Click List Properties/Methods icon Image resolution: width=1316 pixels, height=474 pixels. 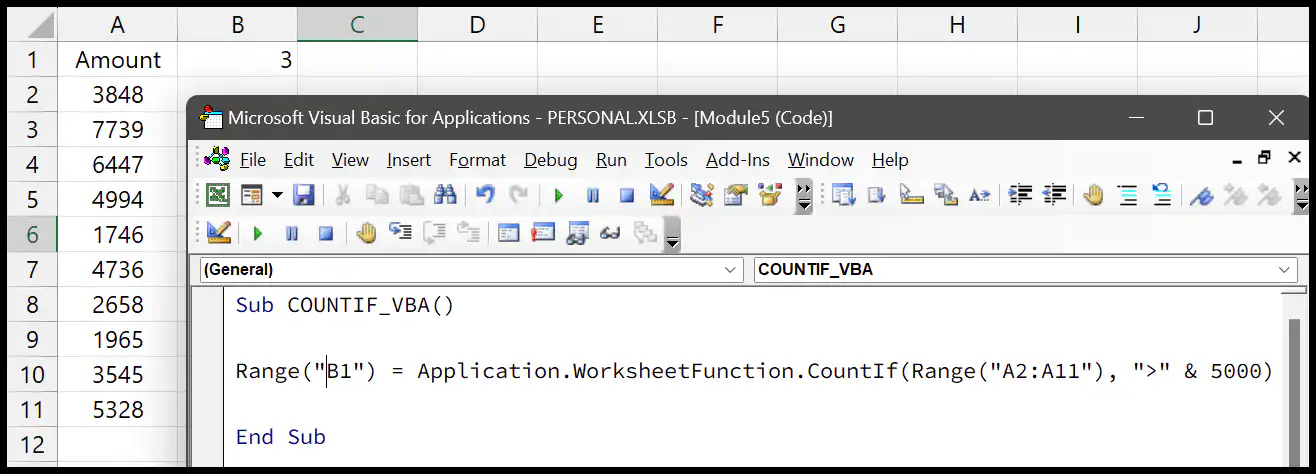[x=843, y=196]
